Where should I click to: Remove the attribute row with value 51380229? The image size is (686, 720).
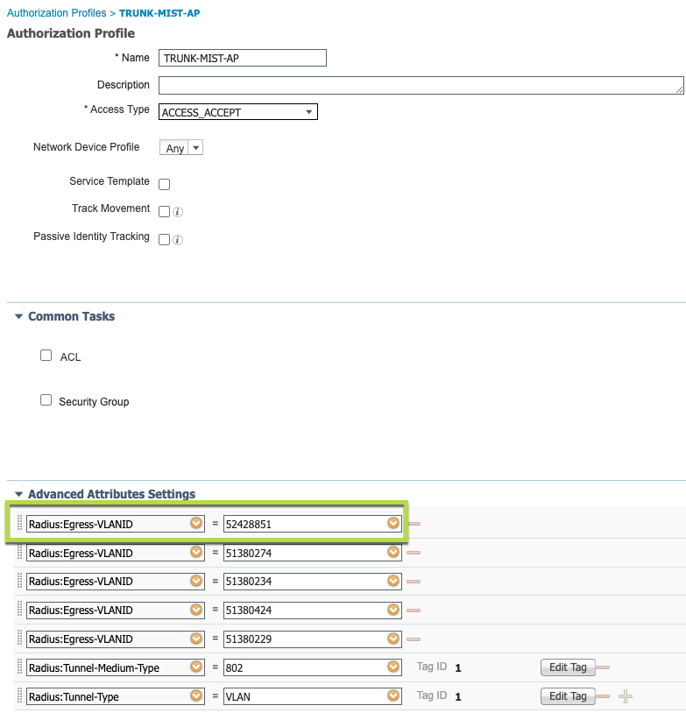pyautogui.click(x=414, y=639)
